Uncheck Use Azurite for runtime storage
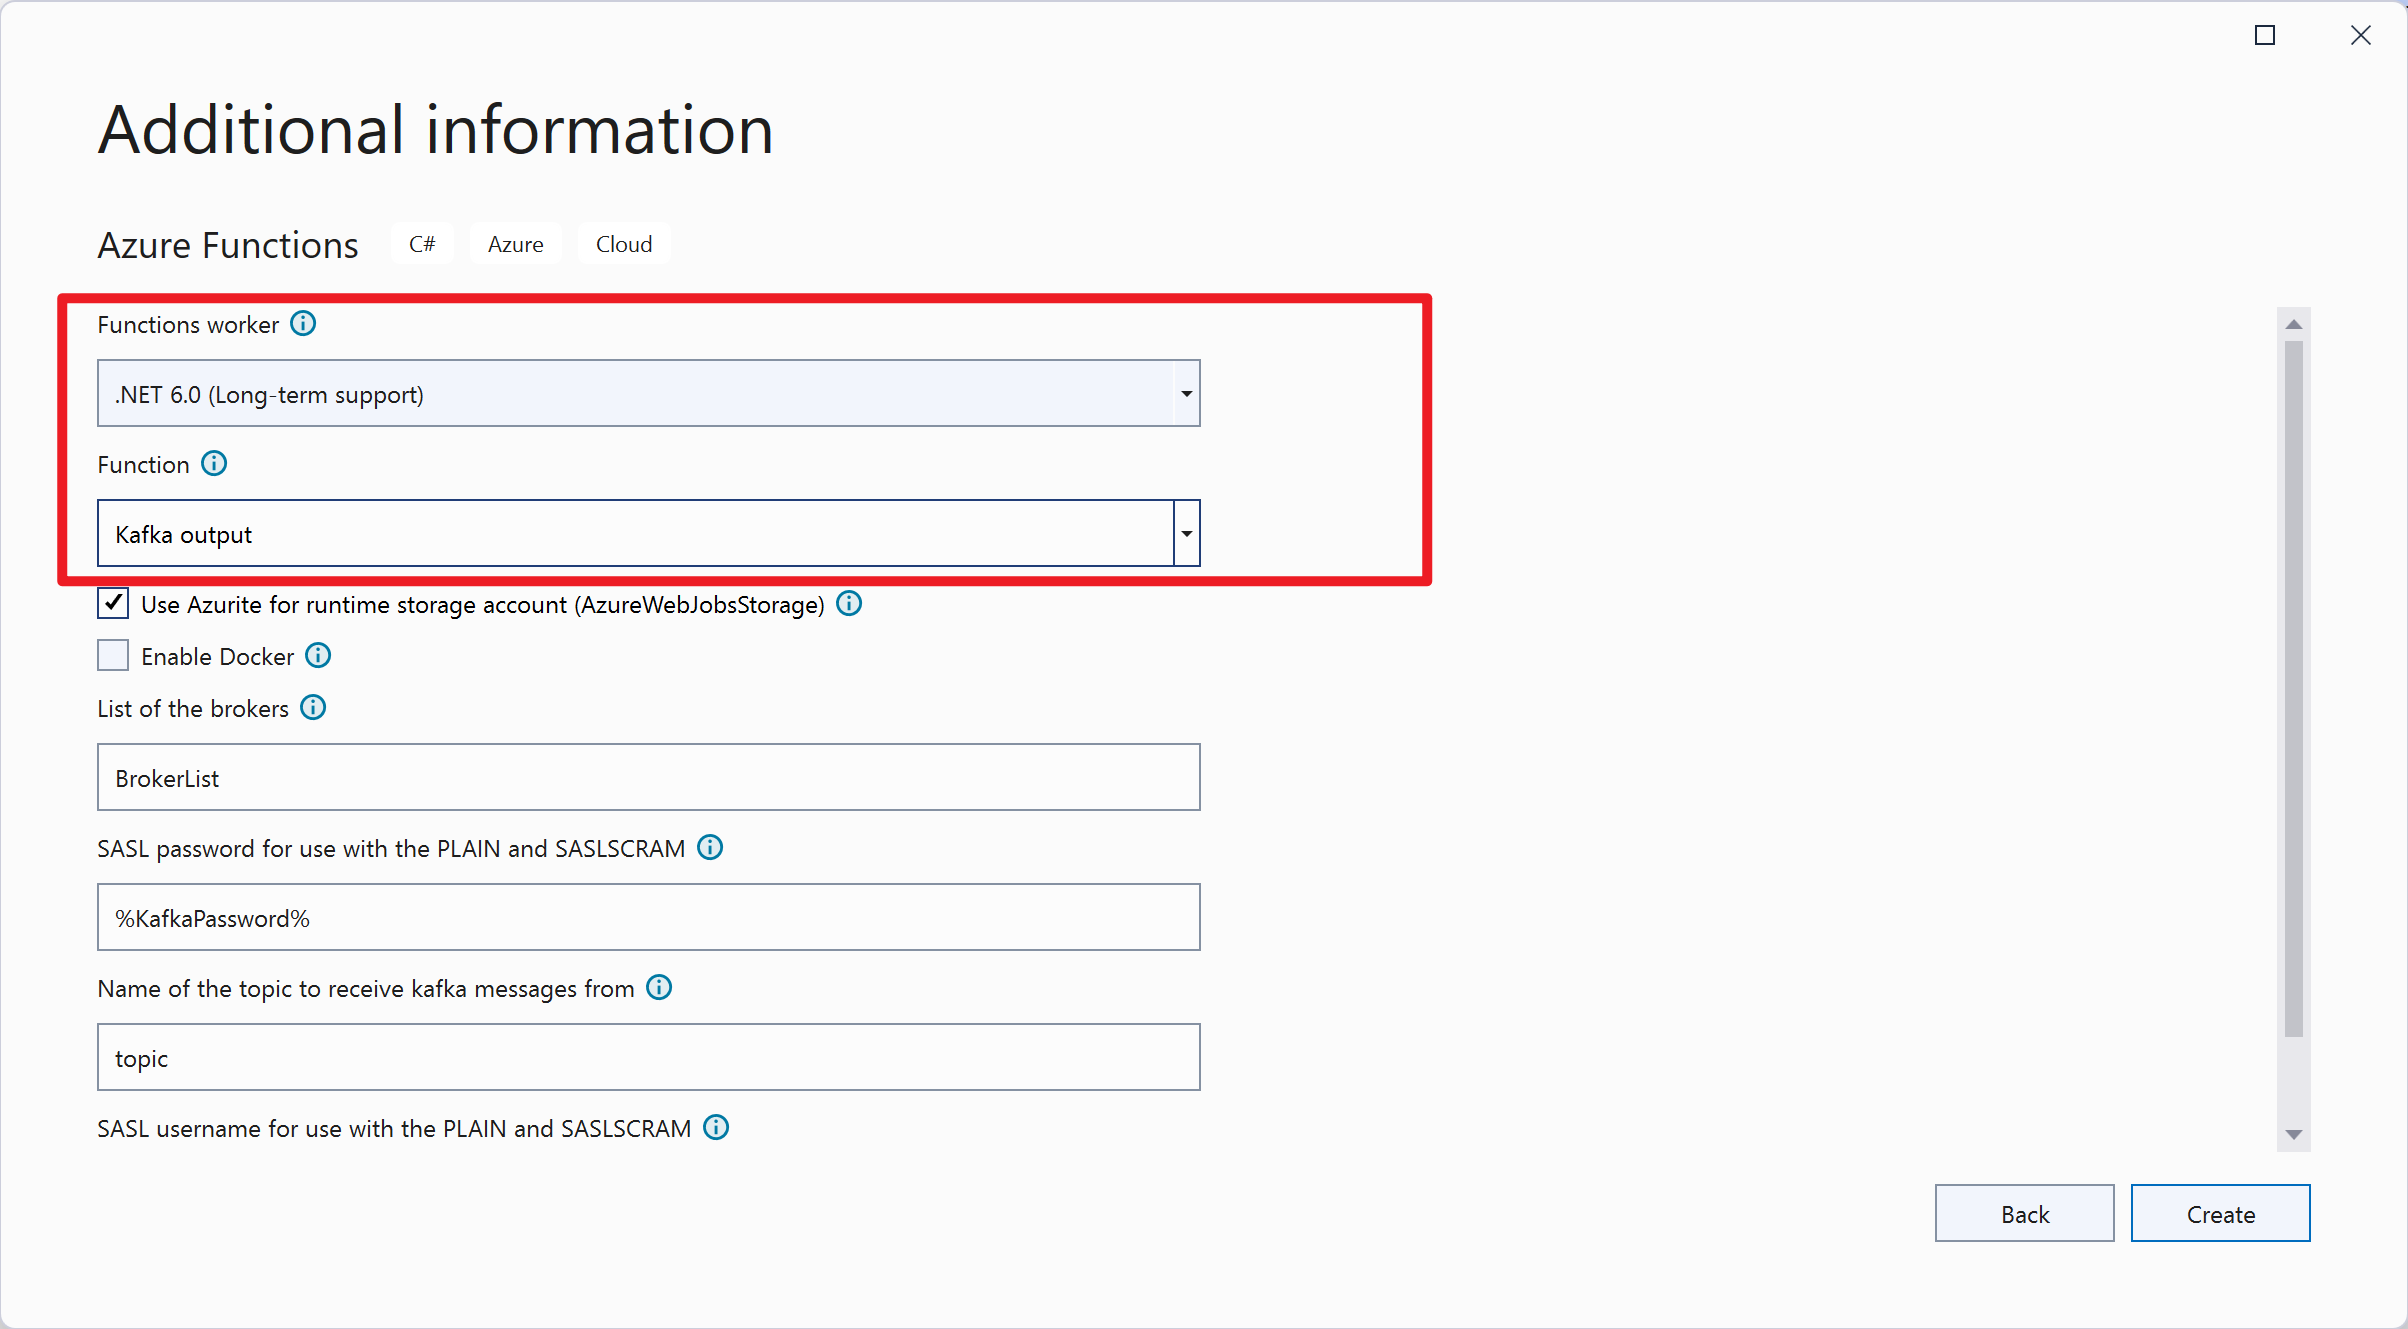 tap(113, 604)
